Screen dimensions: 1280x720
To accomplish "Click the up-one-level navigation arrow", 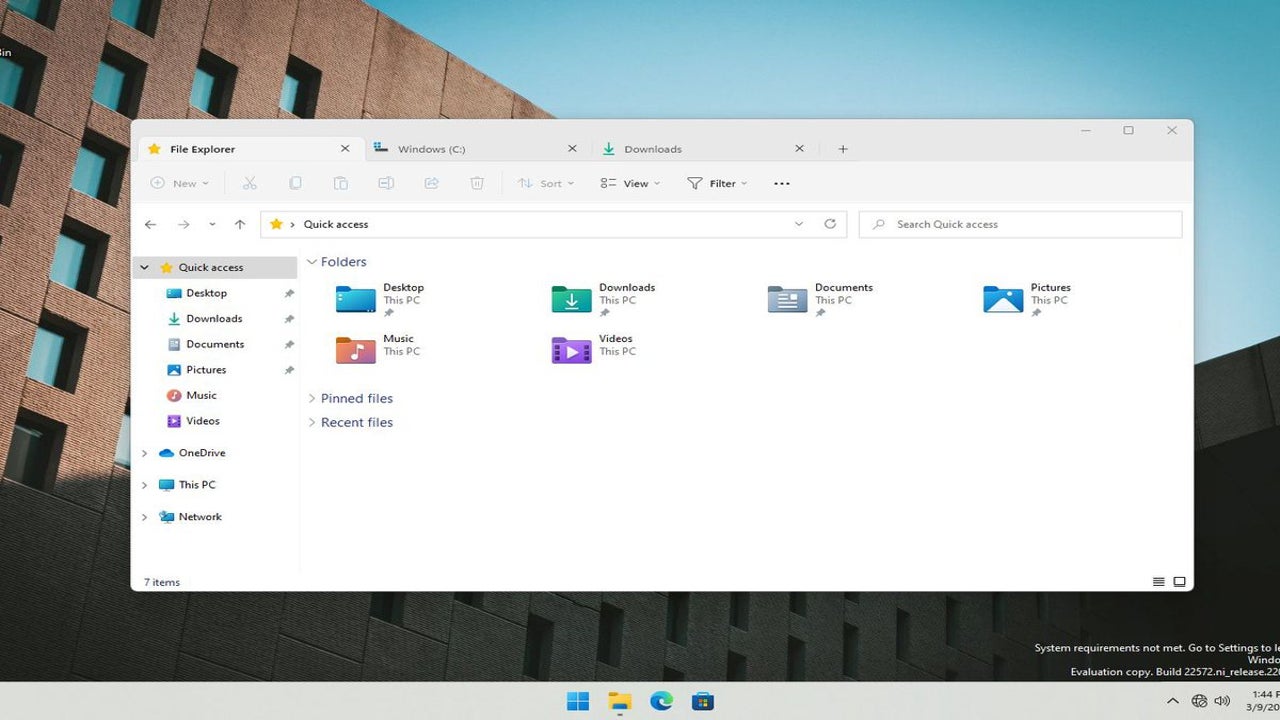I will pyautogui.click(x=240, y=224).
